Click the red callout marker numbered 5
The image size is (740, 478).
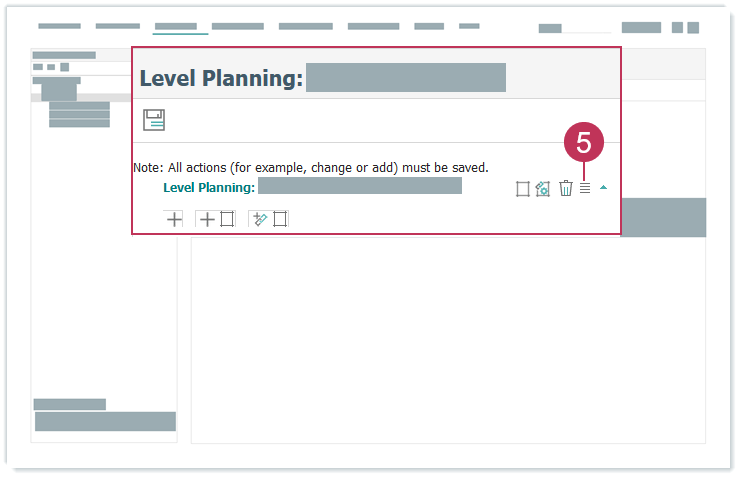(x=584, y=143)
